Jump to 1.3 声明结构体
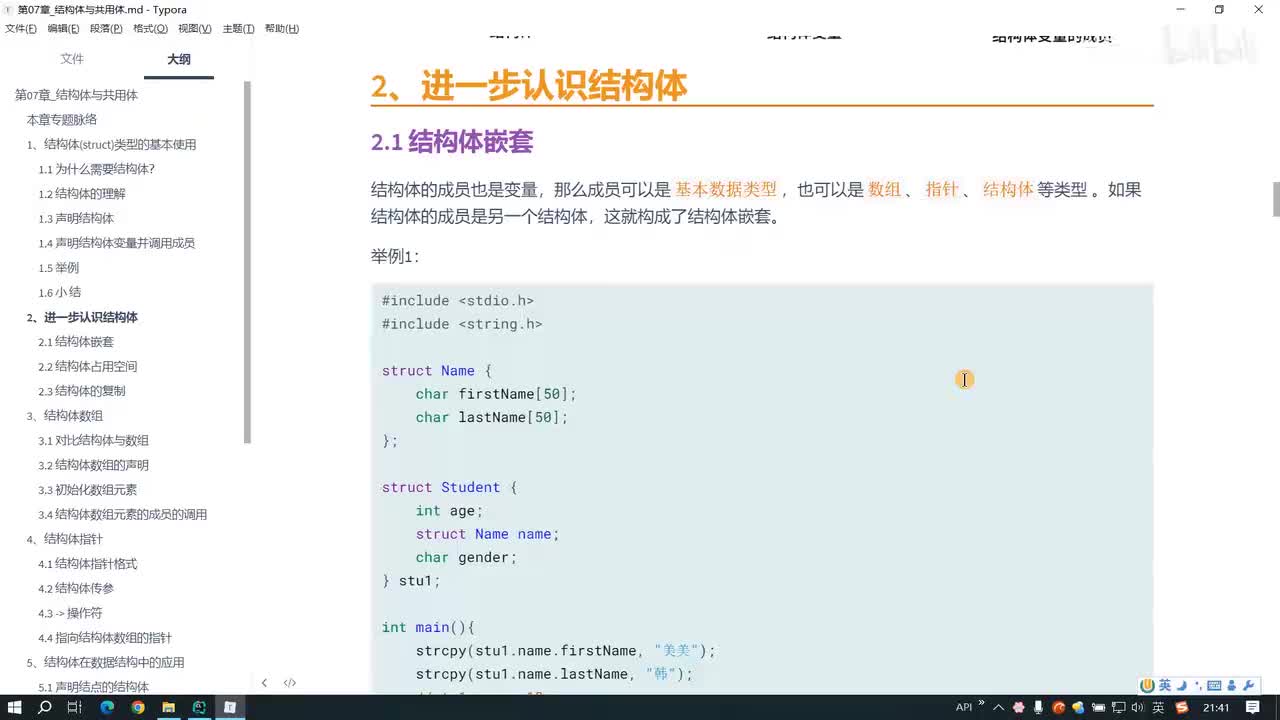Screen dimensions: 1280x720 (x=76, y=218)
